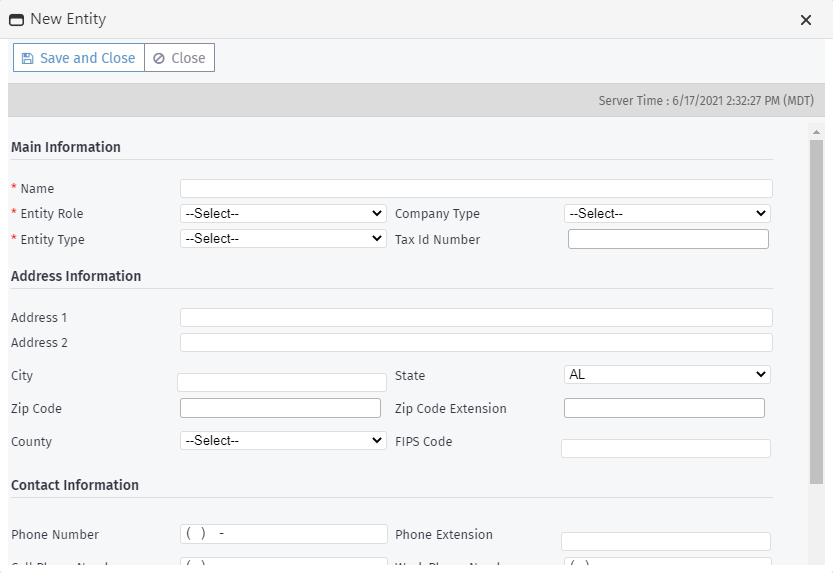Click the window icon beside New Entity title
The image size is (833, 573).
pyautogui.click(x=17, y=20)
